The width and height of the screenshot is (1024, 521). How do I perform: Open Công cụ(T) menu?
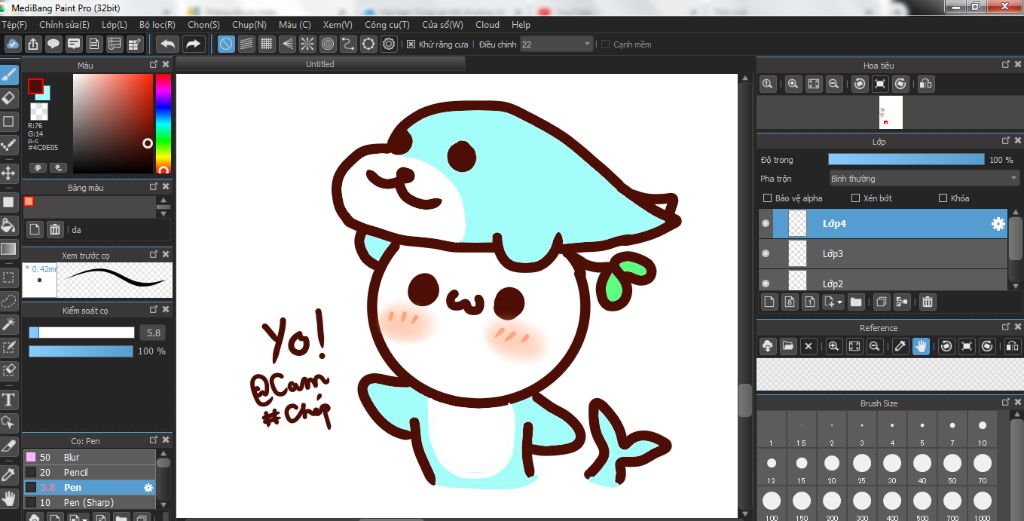tap(387, 25)
